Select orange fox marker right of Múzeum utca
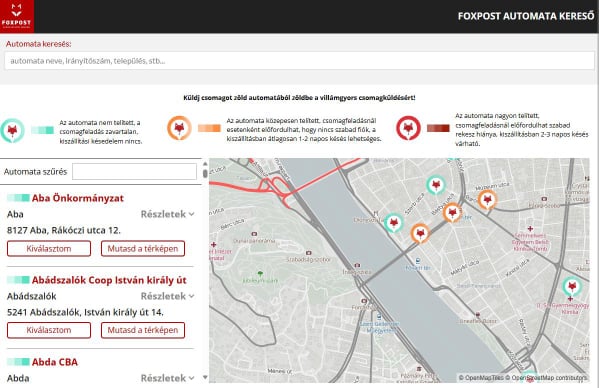Screen dimensions: 599x388 point(487,200)
